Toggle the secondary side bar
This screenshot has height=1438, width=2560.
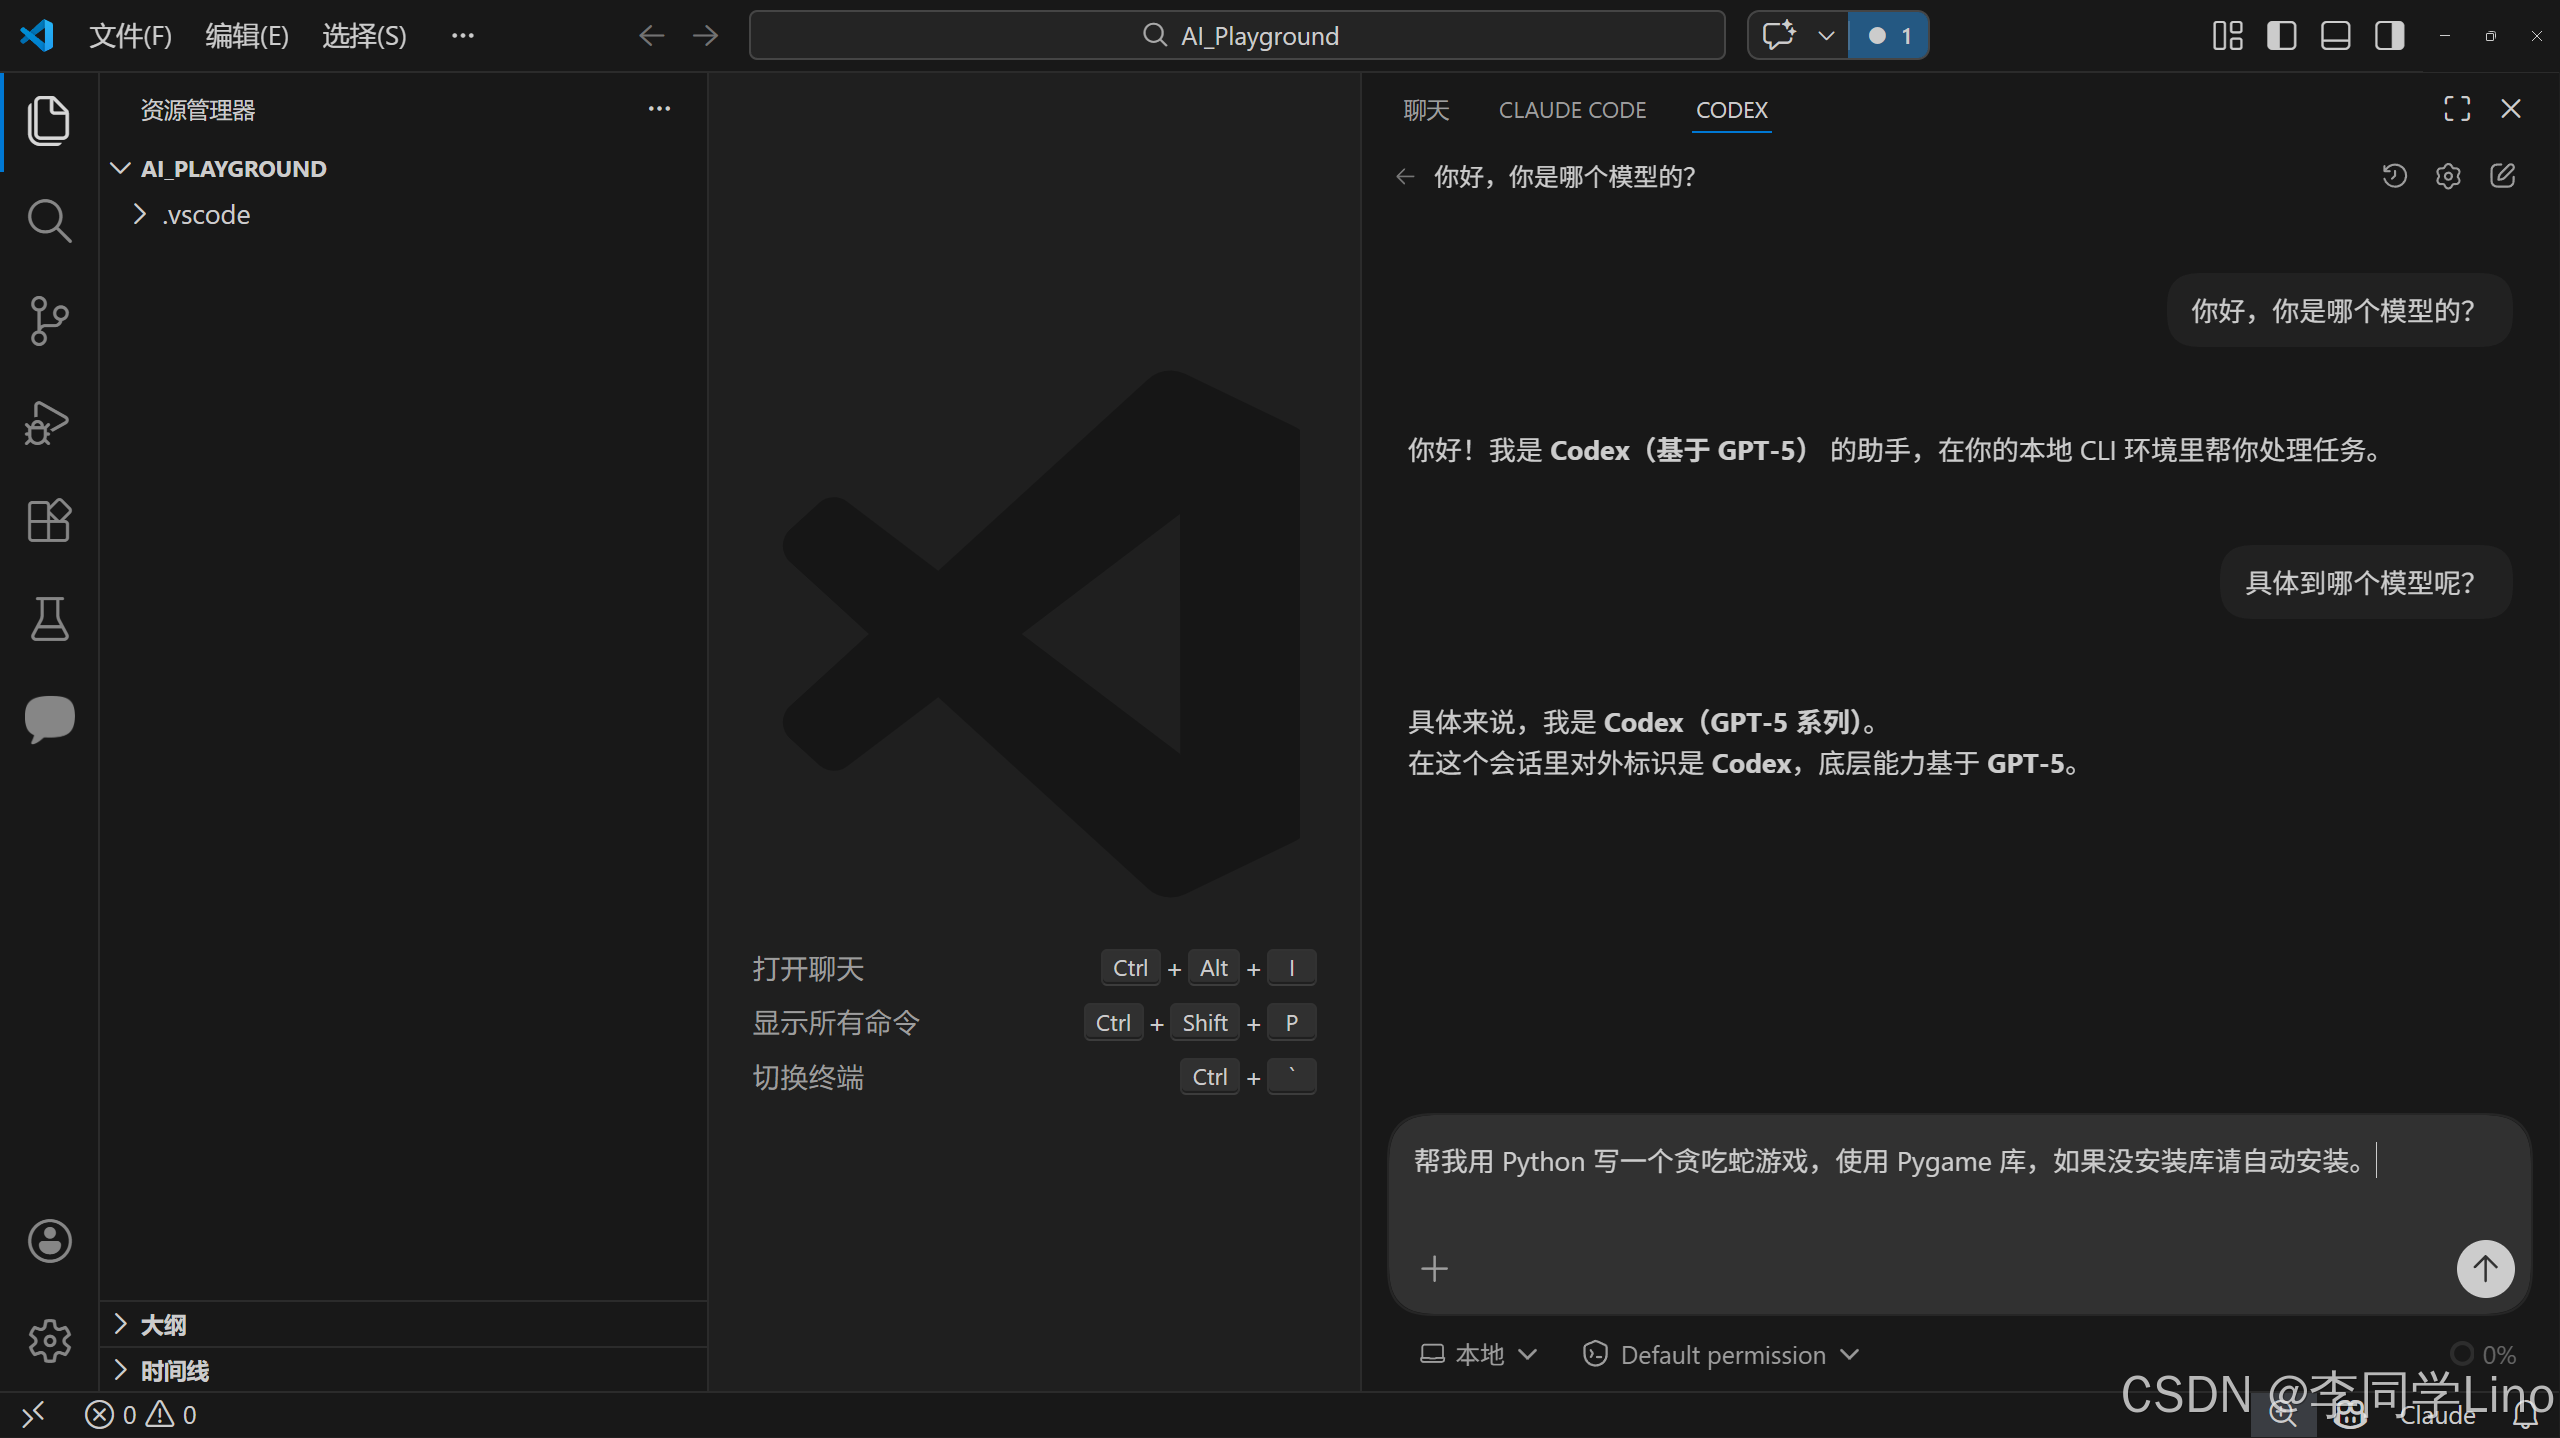[2389, 36]
